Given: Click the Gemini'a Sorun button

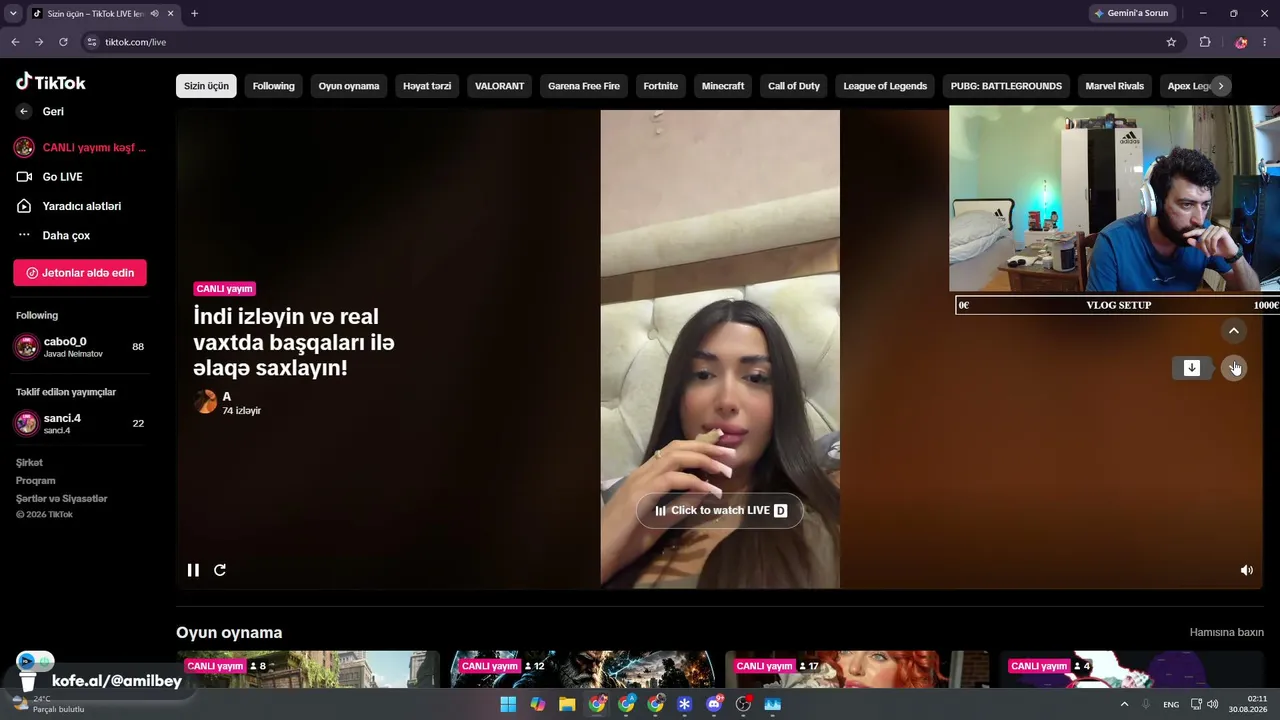Looking at the screenshot, I should (x=1132, y=13).
